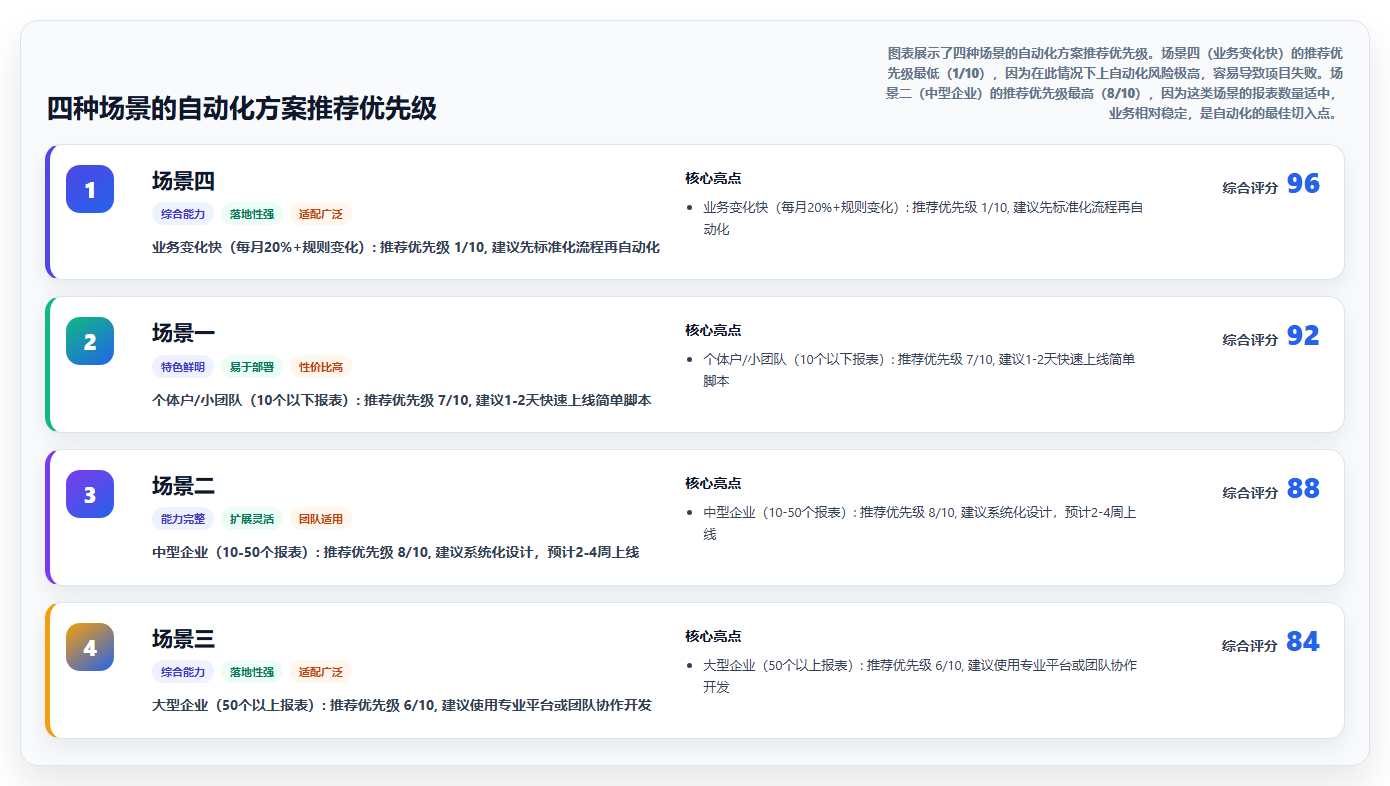The image size is (1390, 786).
Task: Click the 适配广泛 tag in the 场景三 card
Action: 321,672
